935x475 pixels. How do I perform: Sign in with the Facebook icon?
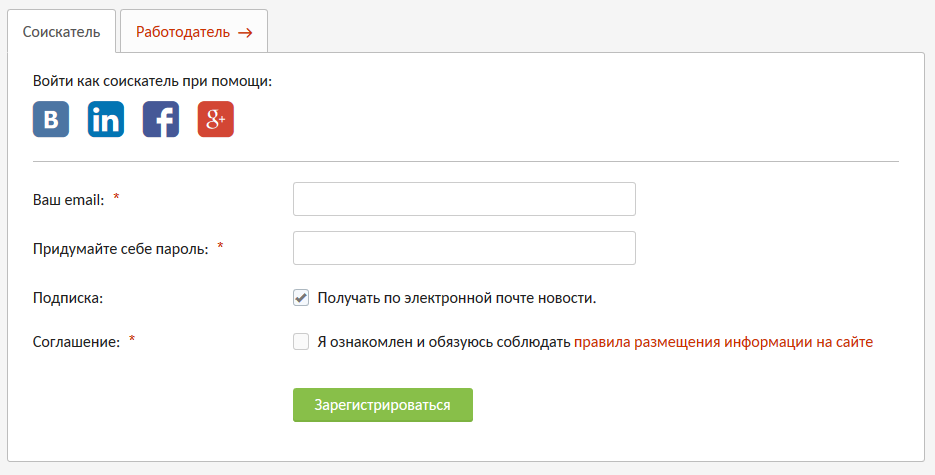pos(161,120)
